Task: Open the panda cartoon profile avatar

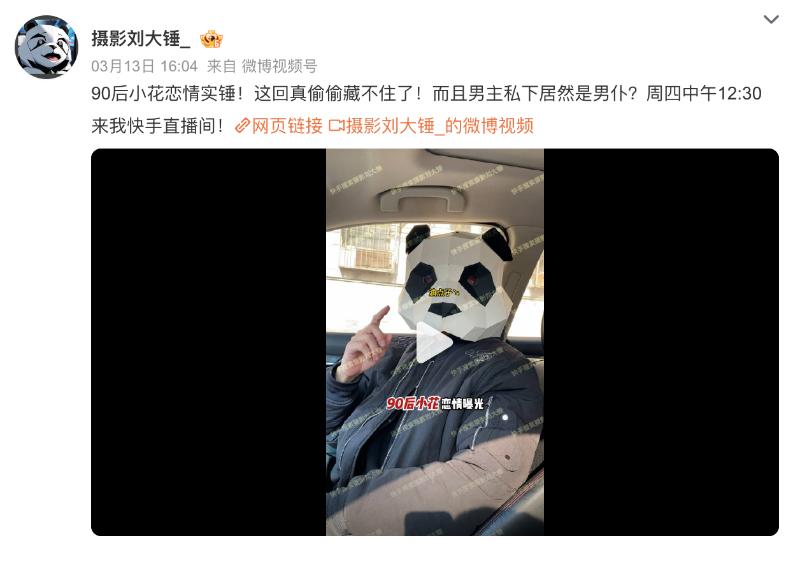Action: pos(46,47)
